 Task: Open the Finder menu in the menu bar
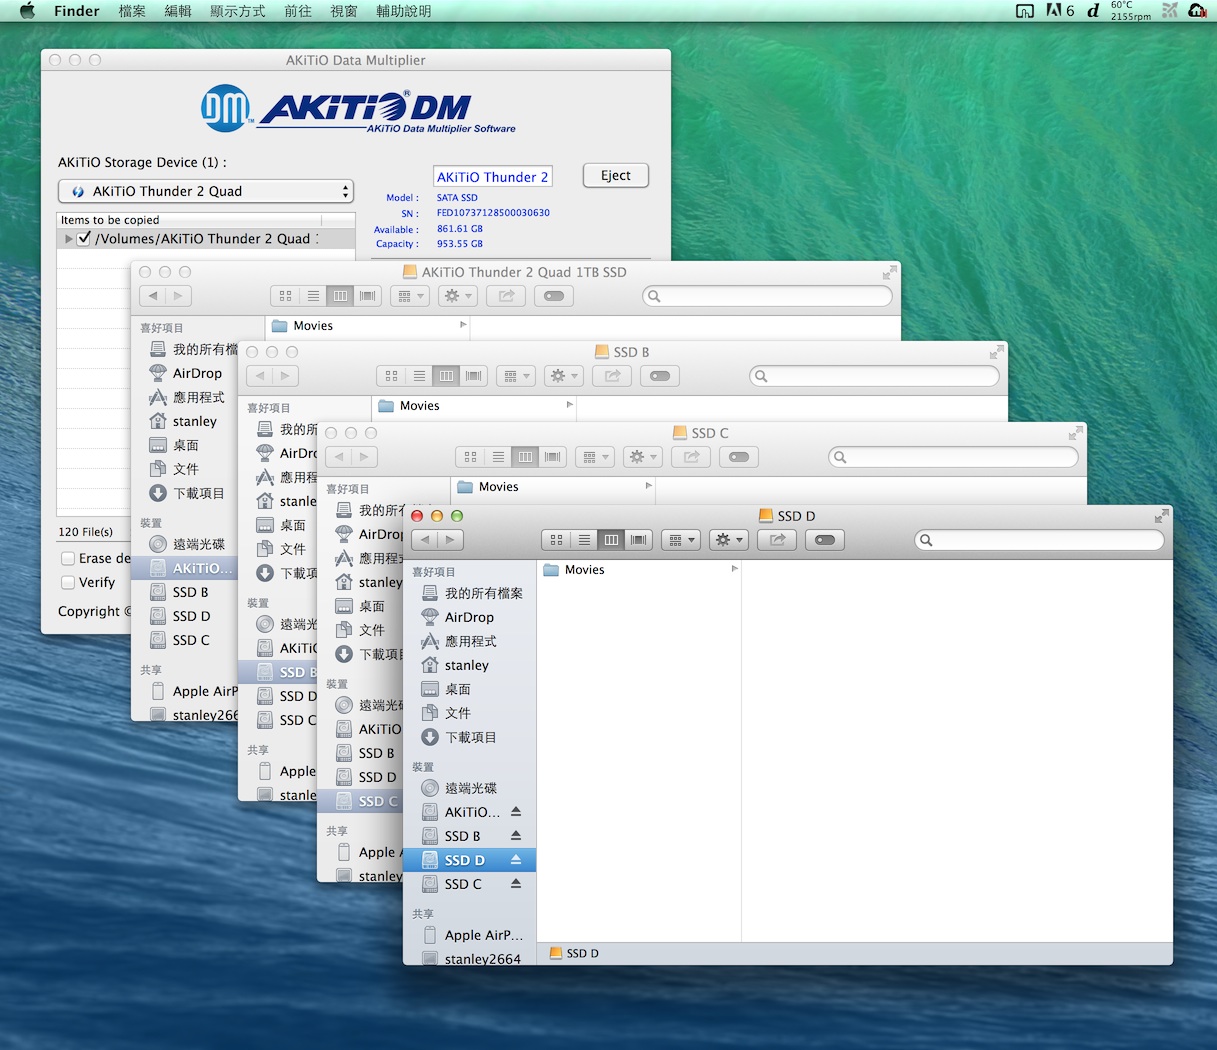[77, 11]
